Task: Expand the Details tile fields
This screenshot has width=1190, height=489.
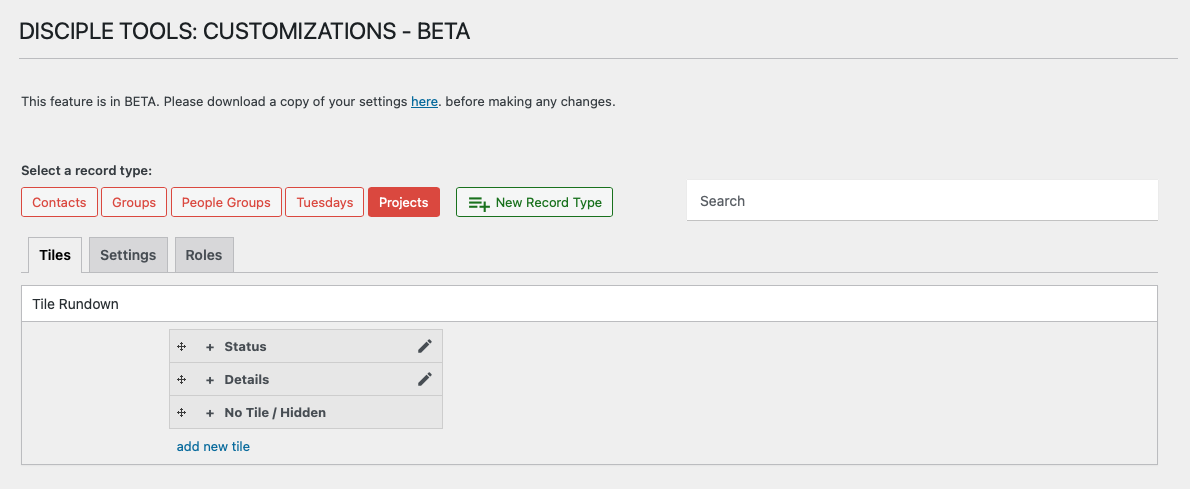Action: pos(210,380)
